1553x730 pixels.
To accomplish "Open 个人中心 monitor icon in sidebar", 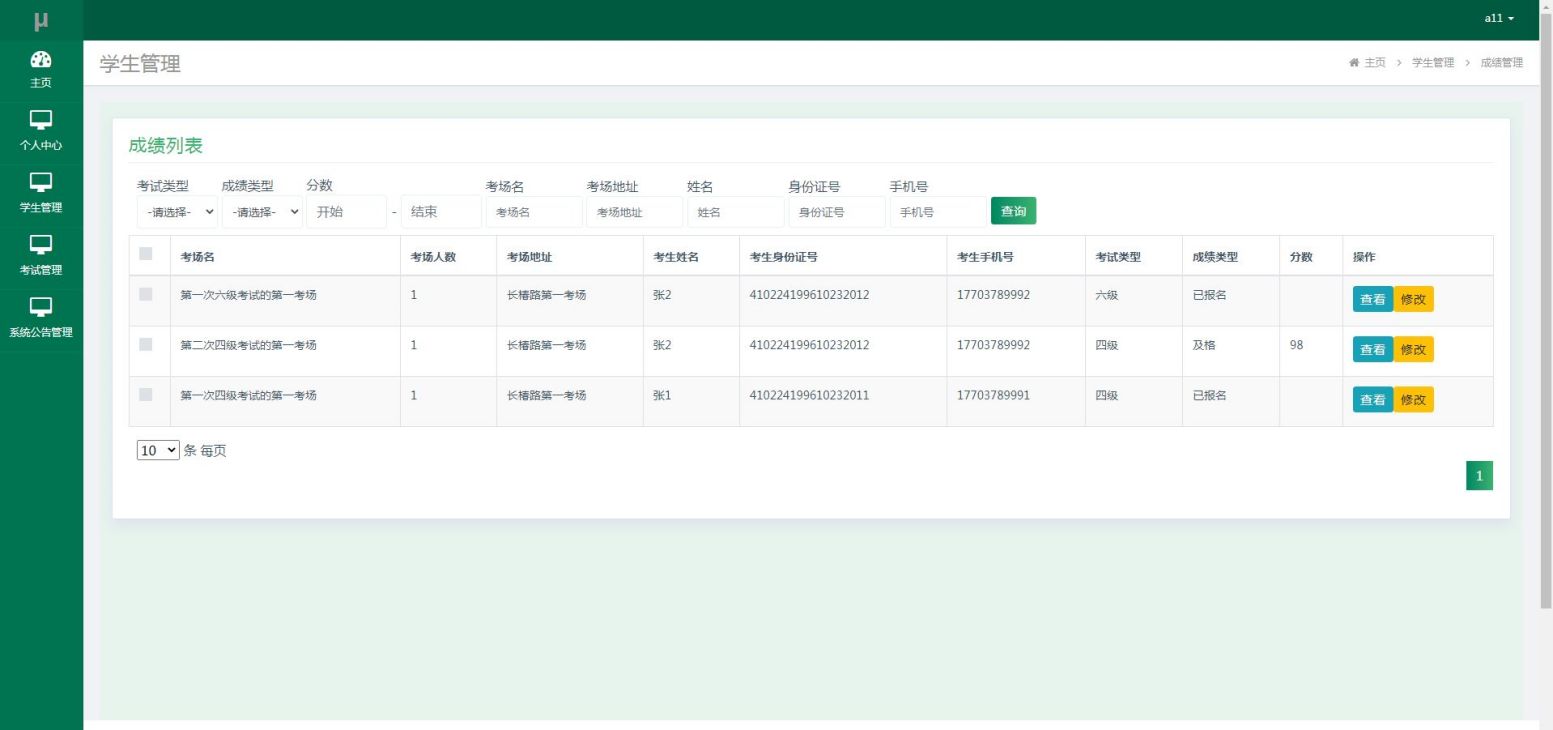I will click(x=41, y=121).
